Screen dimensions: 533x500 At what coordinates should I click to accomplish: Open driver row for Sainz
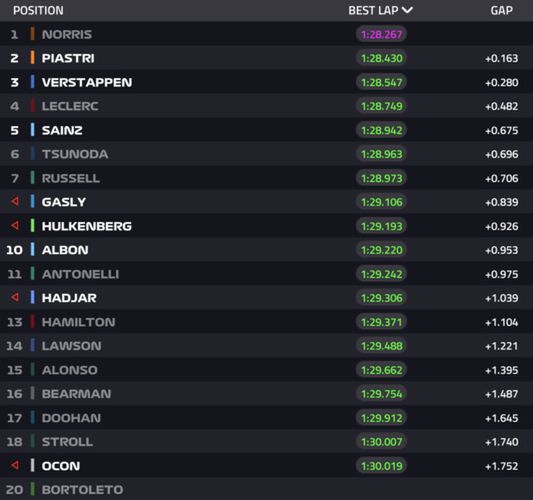pyautogui.click(x=266, y=130)
